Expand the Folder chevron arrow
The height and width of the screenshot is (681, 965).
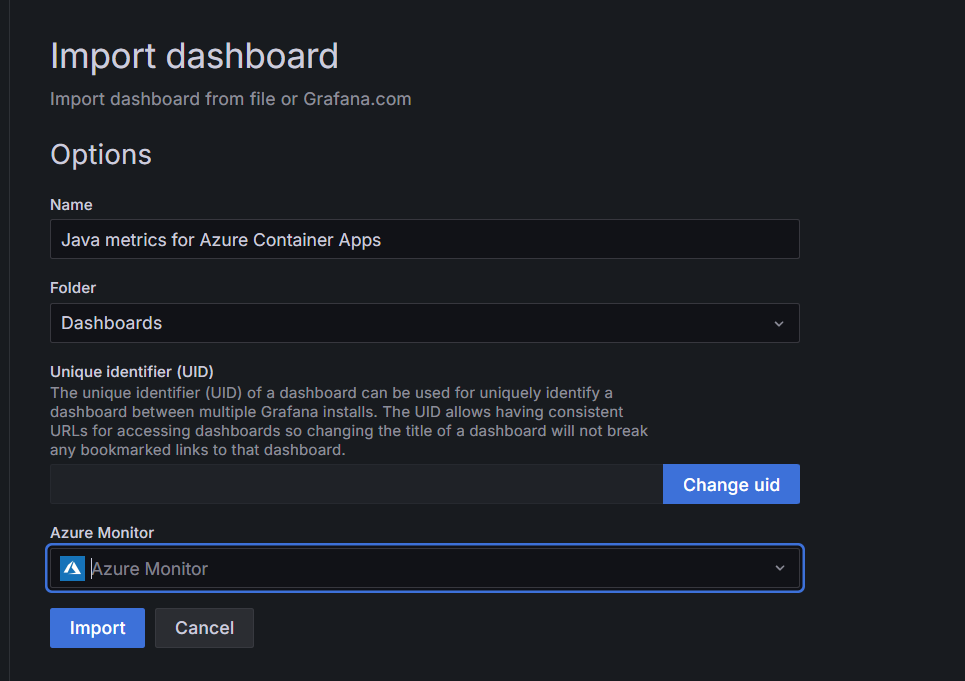tap(779, 324)
